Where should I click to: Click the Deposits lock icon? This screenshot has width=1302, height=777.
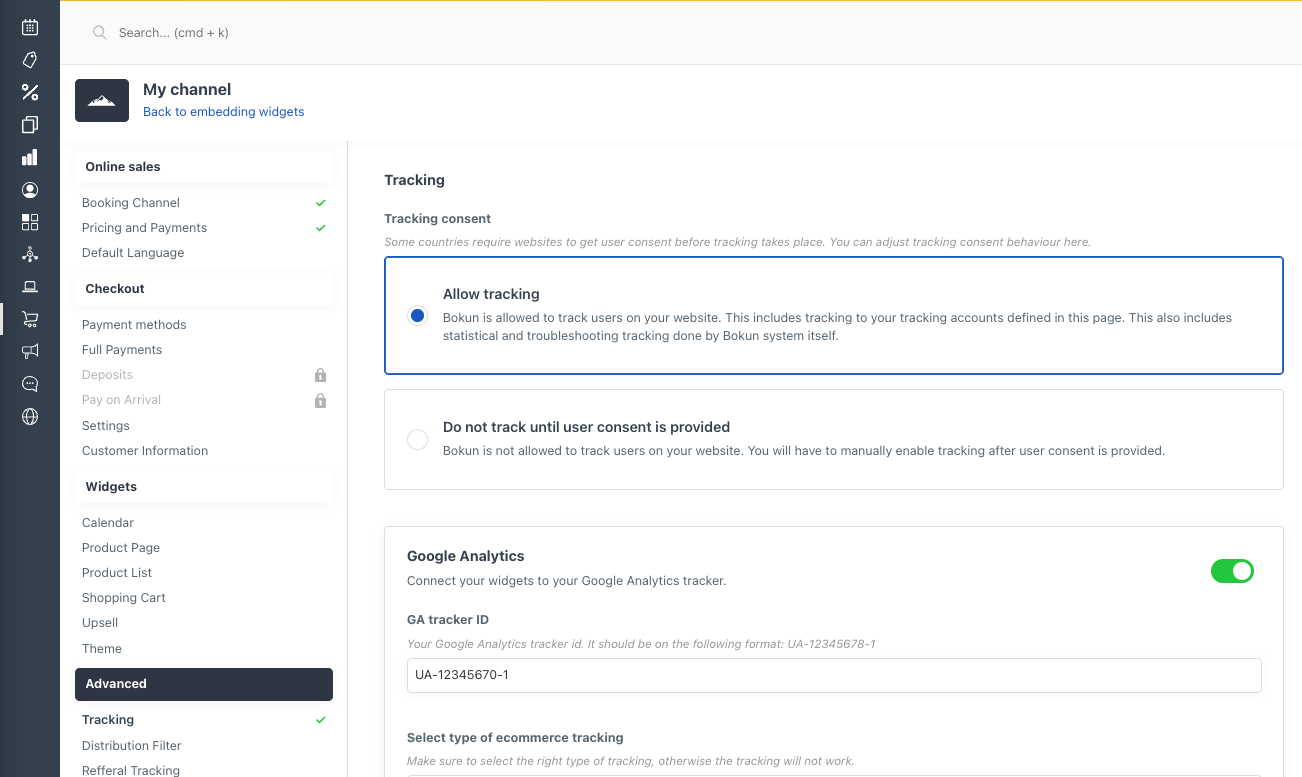(320, 375)
